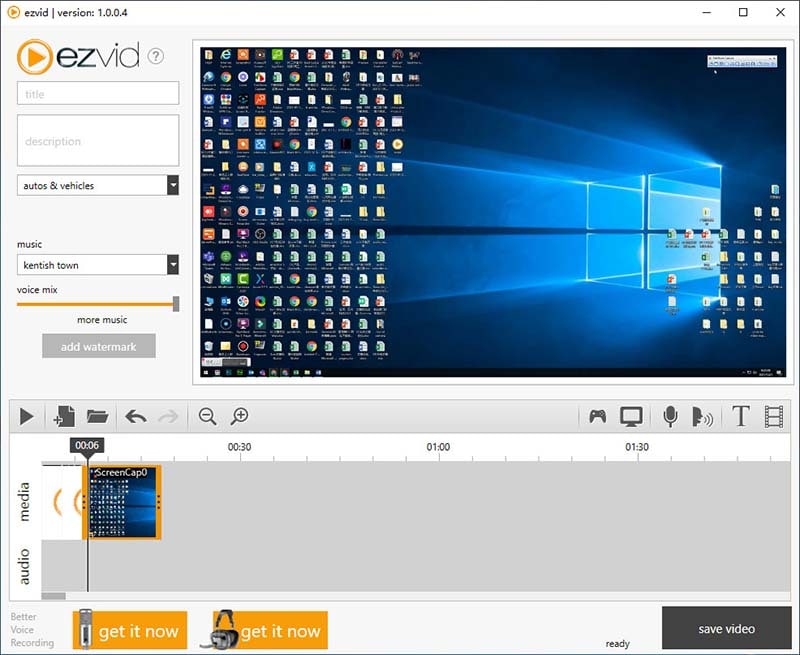This screenshot has width=800, height=655.
Task: Open the load project folder icon
Action: 97,416
